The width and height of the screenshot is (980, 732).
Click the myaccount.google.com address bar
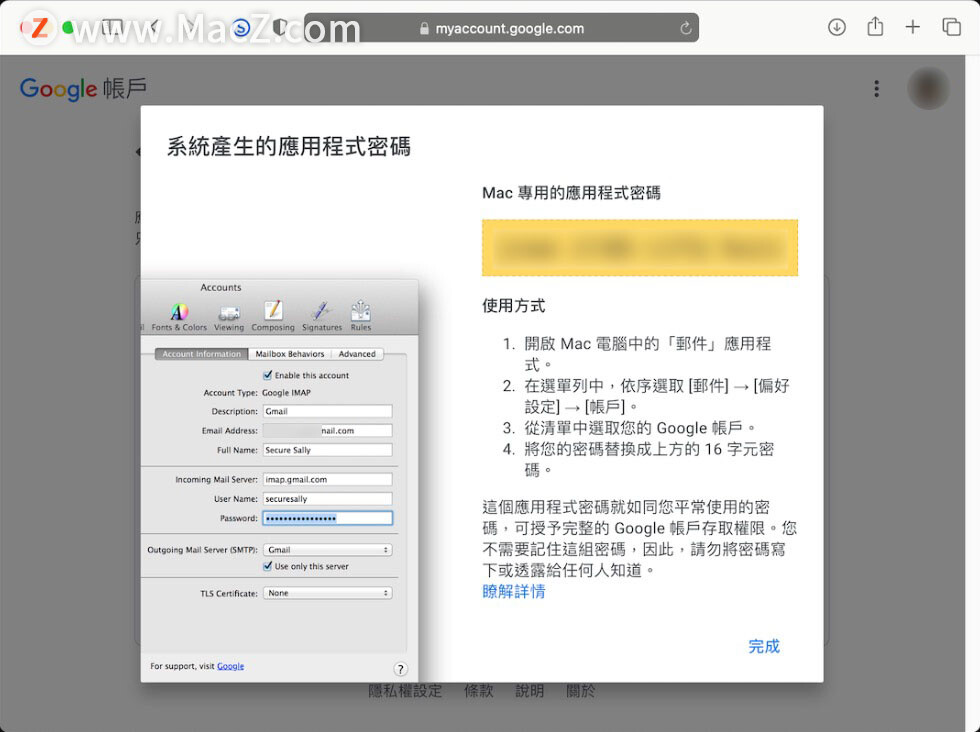coord(501,28)
